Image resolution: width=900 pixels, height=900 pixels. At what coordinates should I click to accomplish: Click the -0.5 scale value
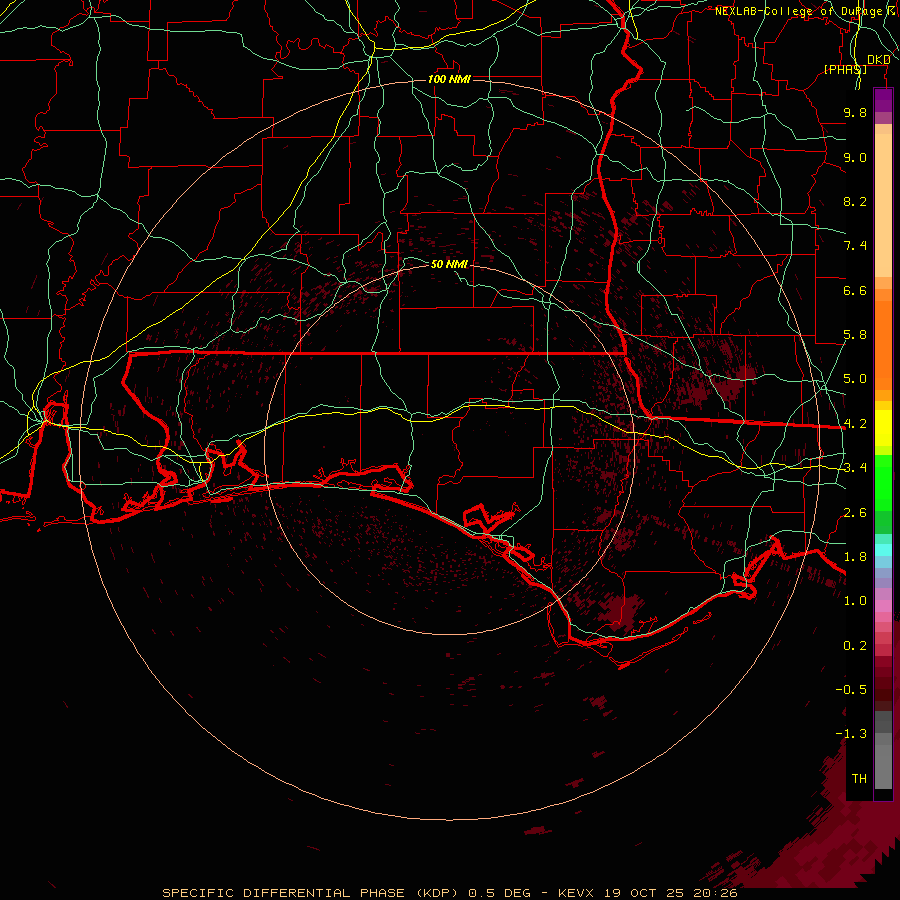click(x=851, y=690)
